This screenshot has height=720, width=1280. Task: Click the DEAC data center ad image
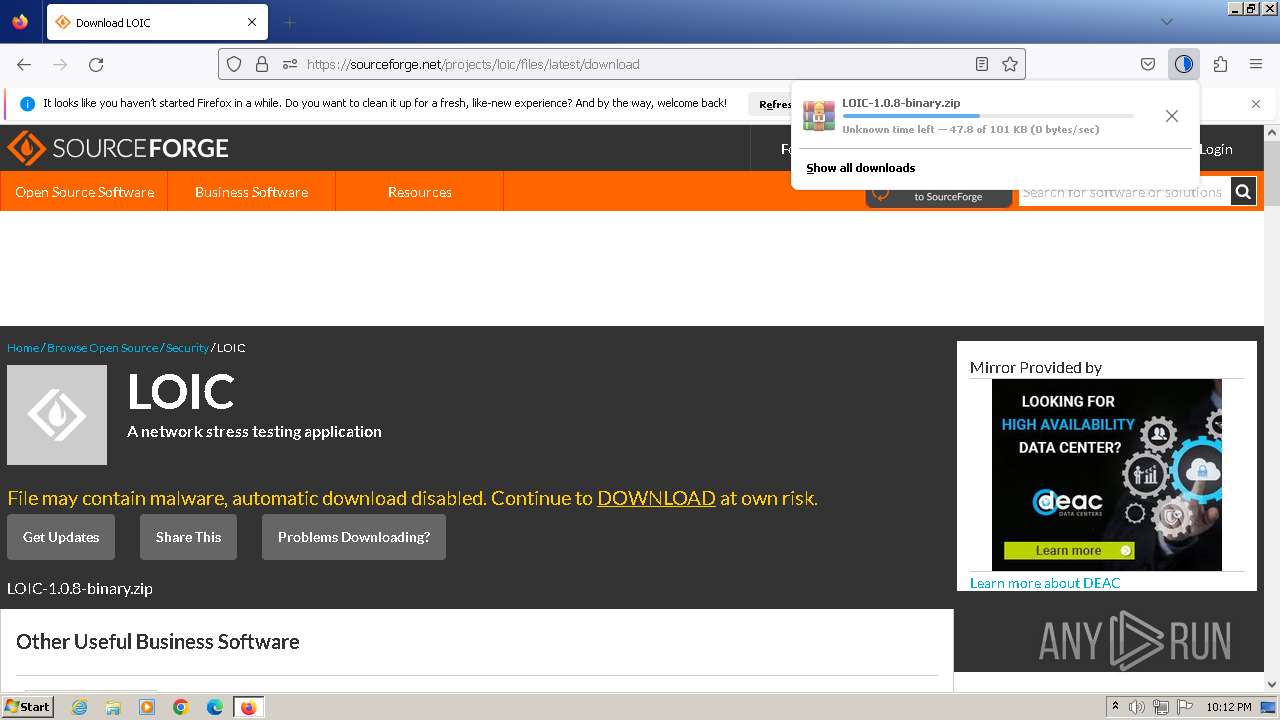[1107, 475]
